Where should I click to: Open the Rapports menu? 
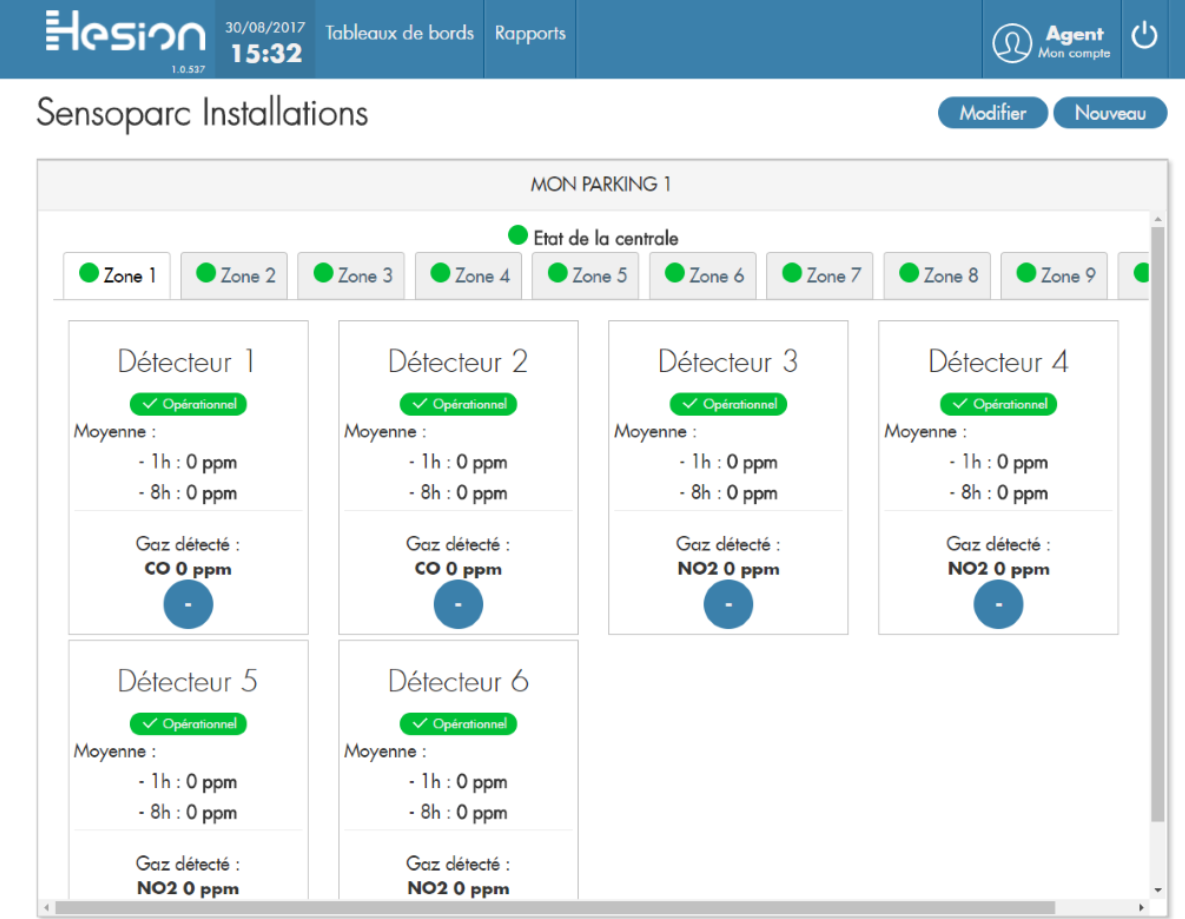tap(530, 33)
